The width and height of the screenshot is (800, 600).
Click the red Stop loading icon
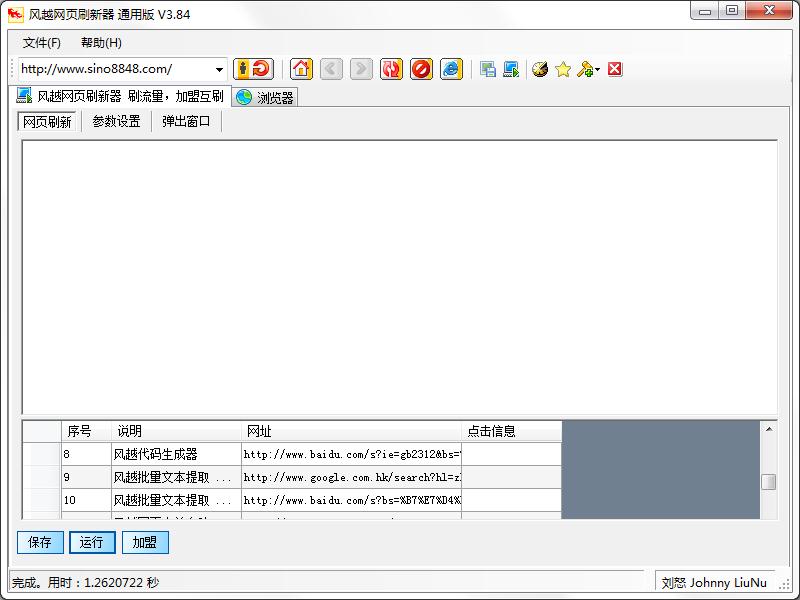click(x=421, y=69)
